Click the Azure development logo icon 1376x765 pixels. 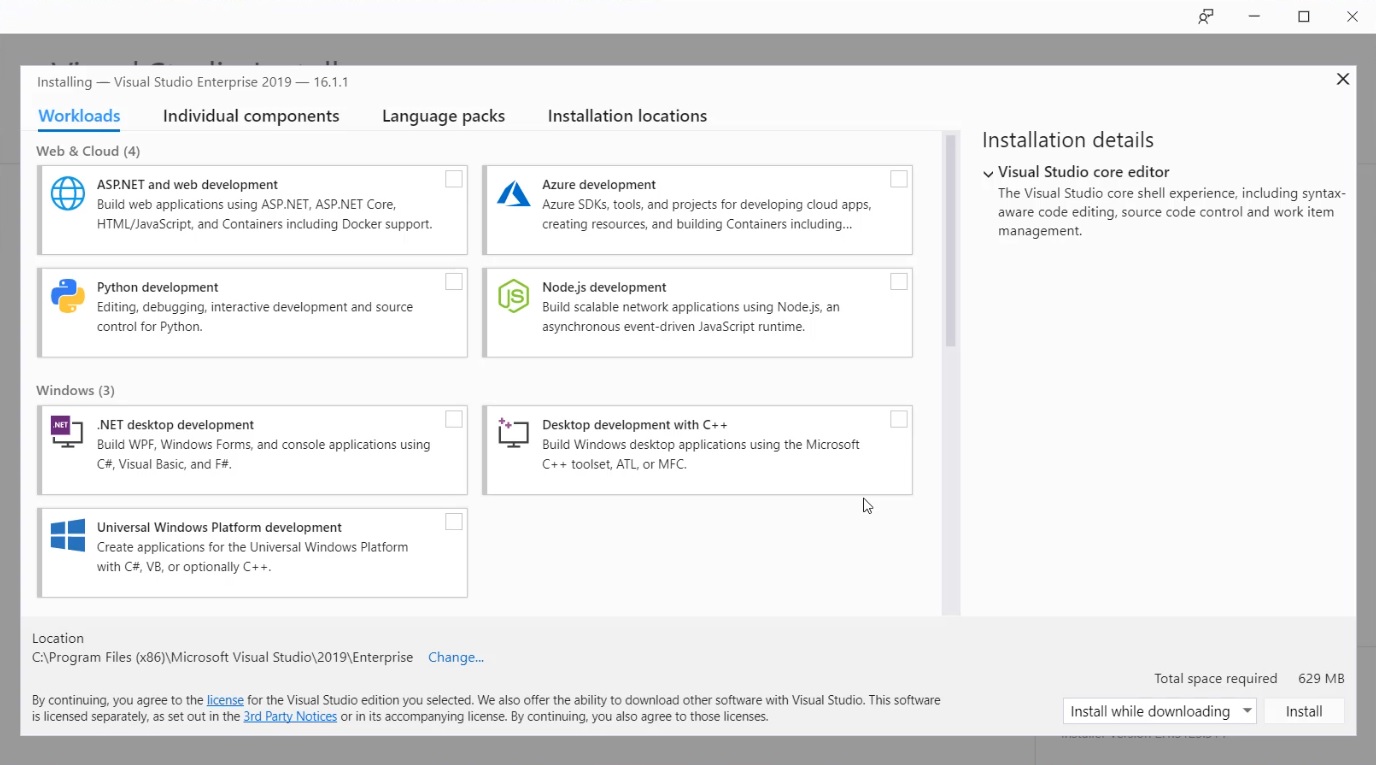pos(513,194)
